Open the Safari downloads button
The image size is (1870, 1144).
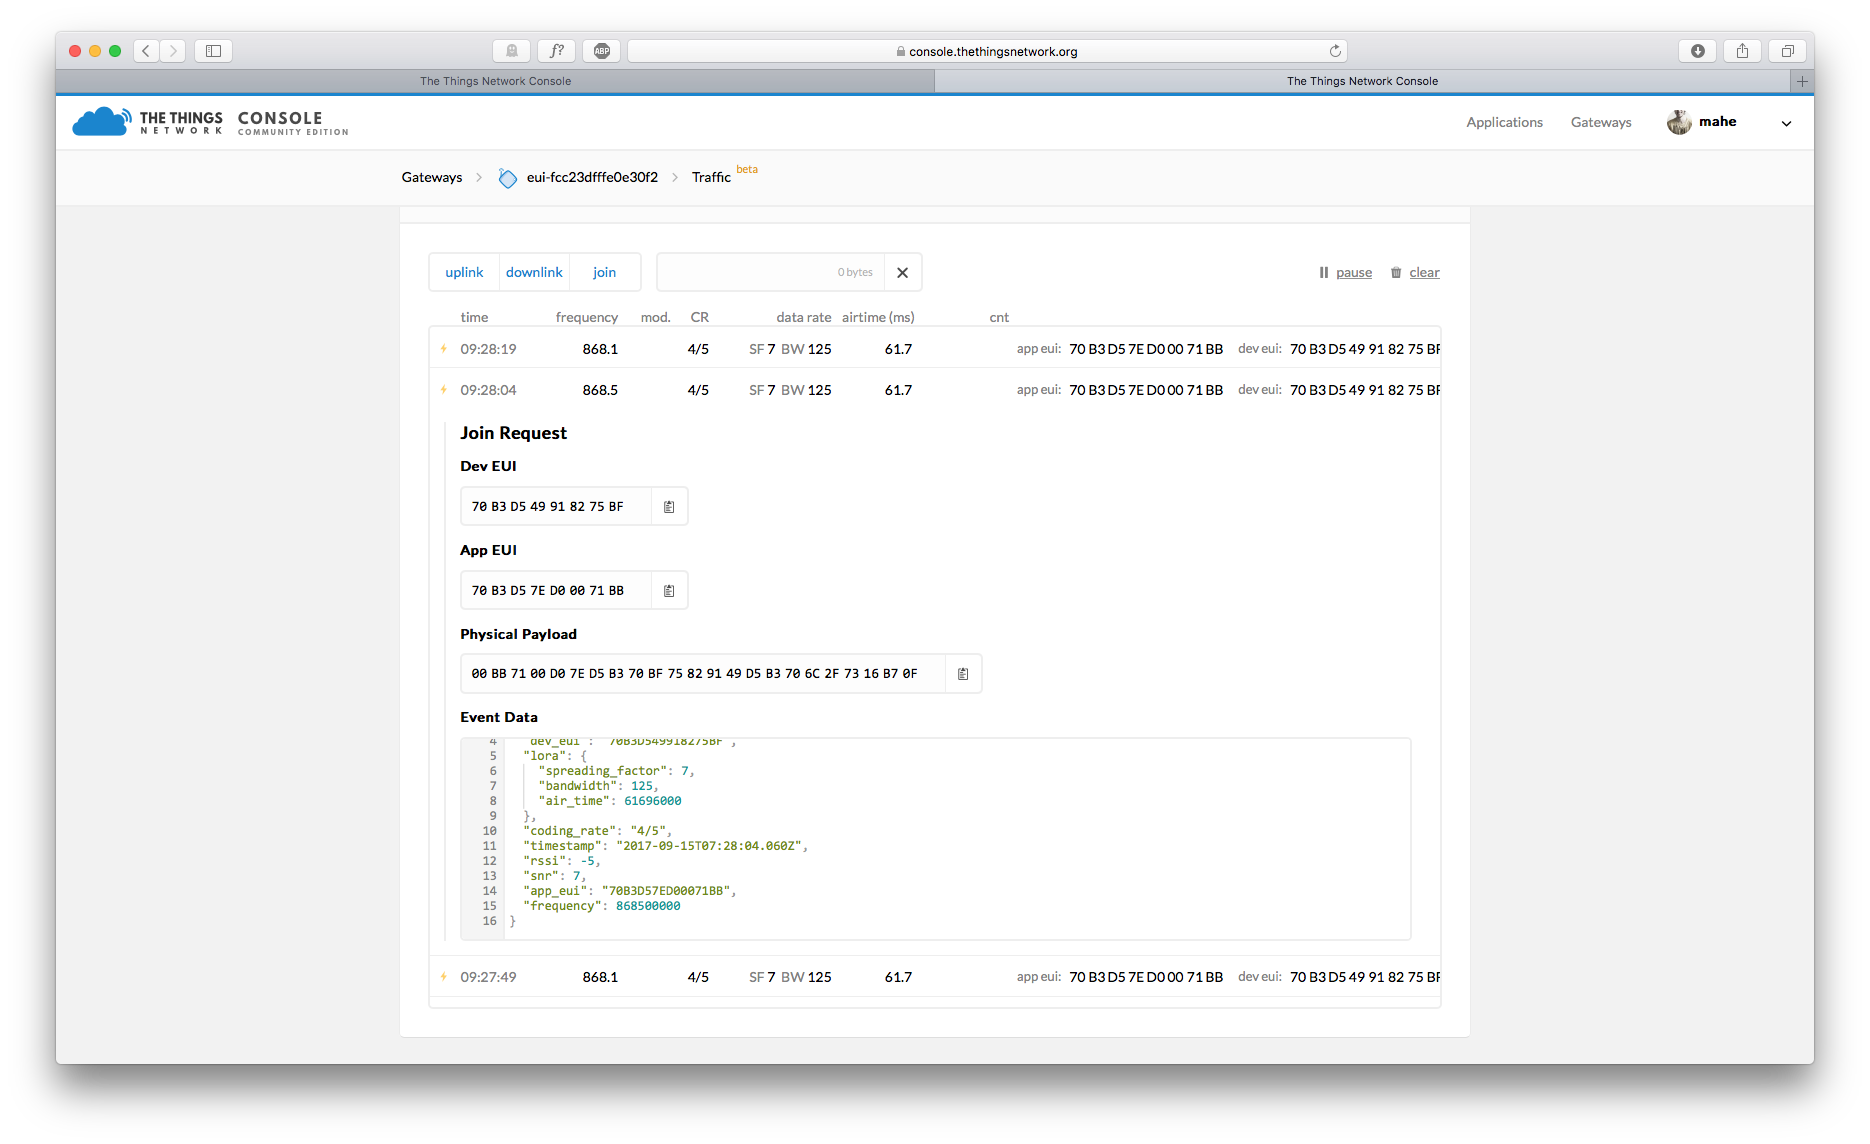(1698, 51)
